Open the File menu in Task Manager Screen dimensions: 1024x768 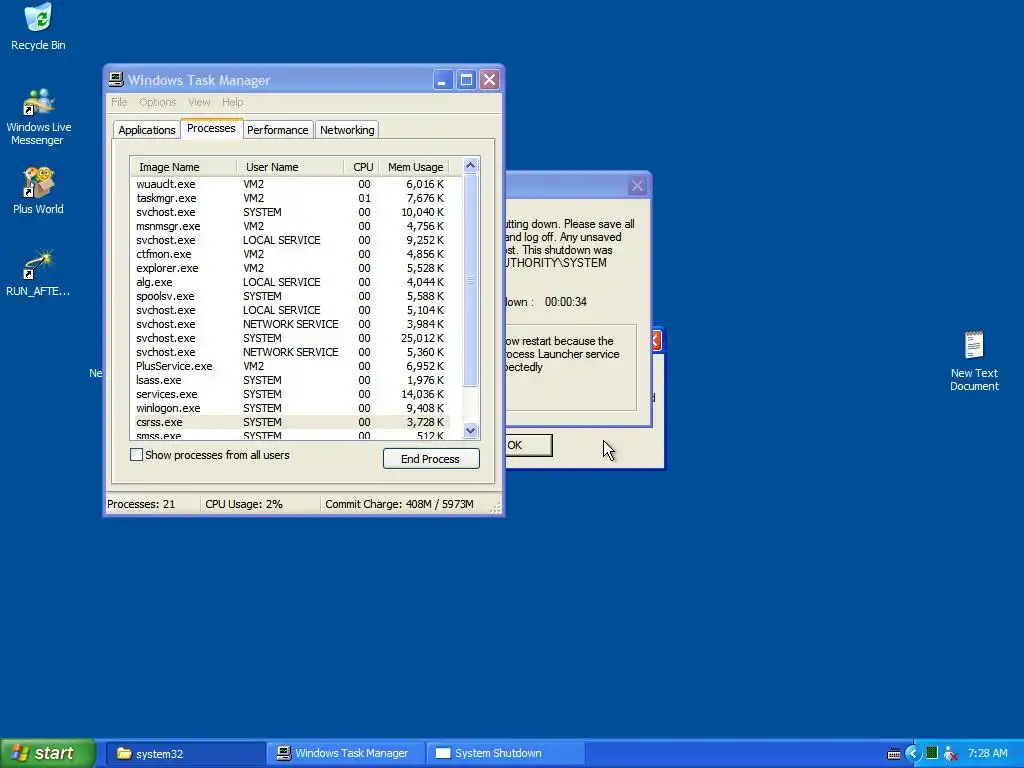[119, 102]
